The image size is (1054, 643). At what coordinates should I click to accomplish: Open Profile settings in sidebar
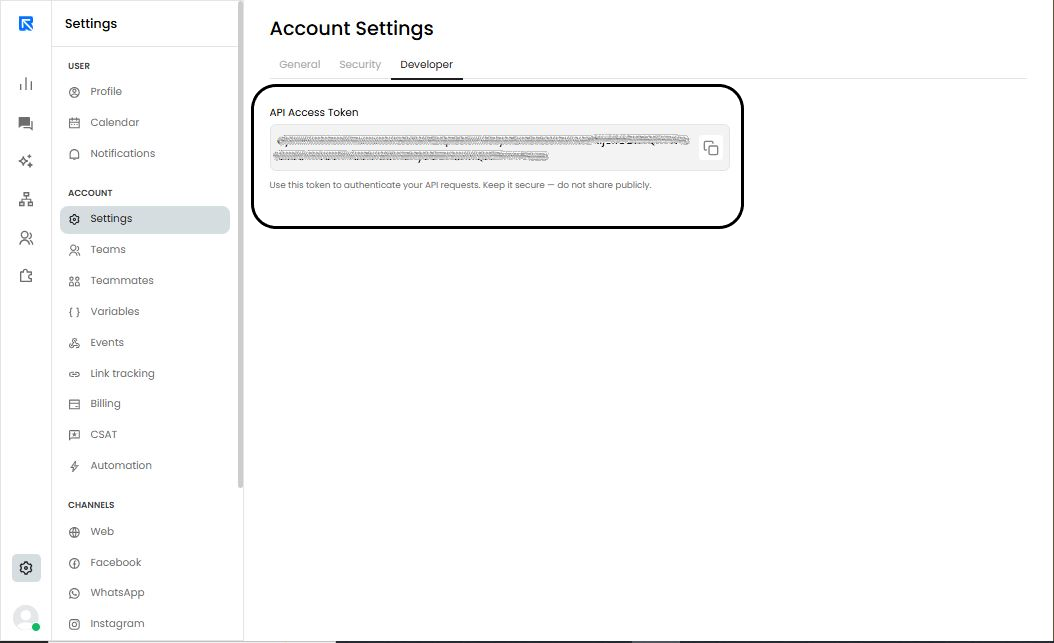tap(106, 92)
